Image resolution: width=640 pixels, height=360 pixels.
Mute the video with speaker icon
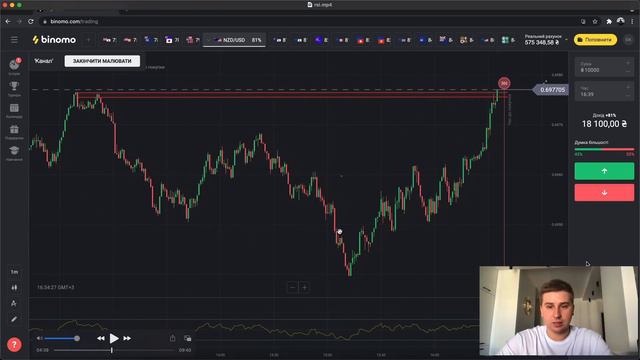click(x=40, y=338)
